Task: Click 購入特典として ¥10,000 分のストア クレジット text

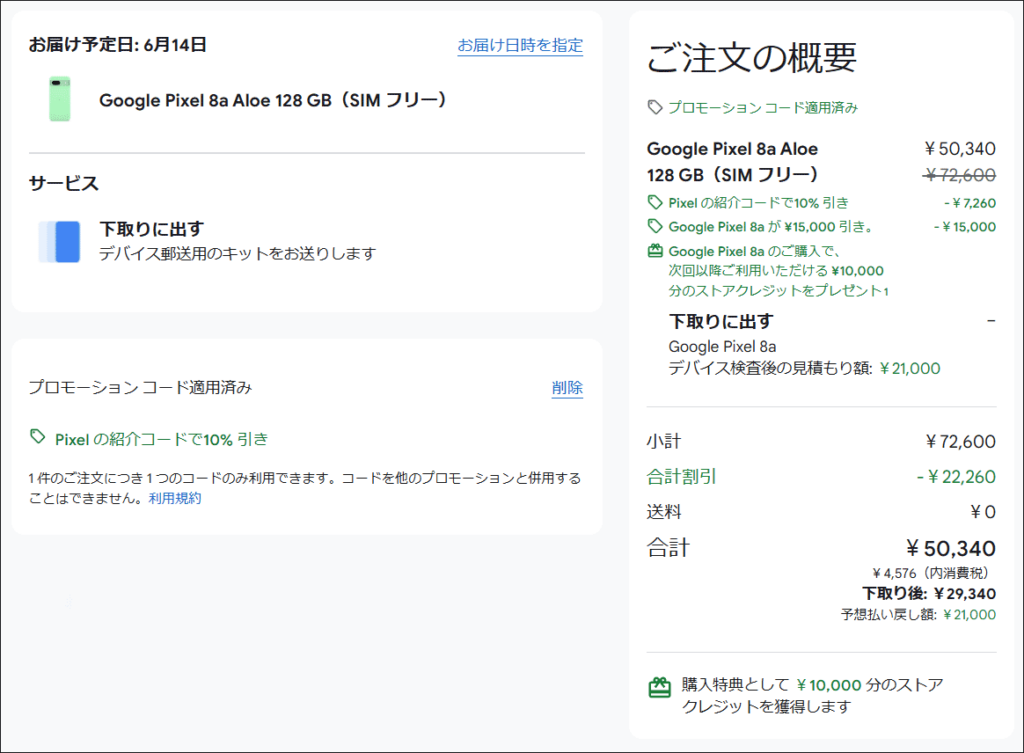Action: pyautogui.click(x=812, y=696)
